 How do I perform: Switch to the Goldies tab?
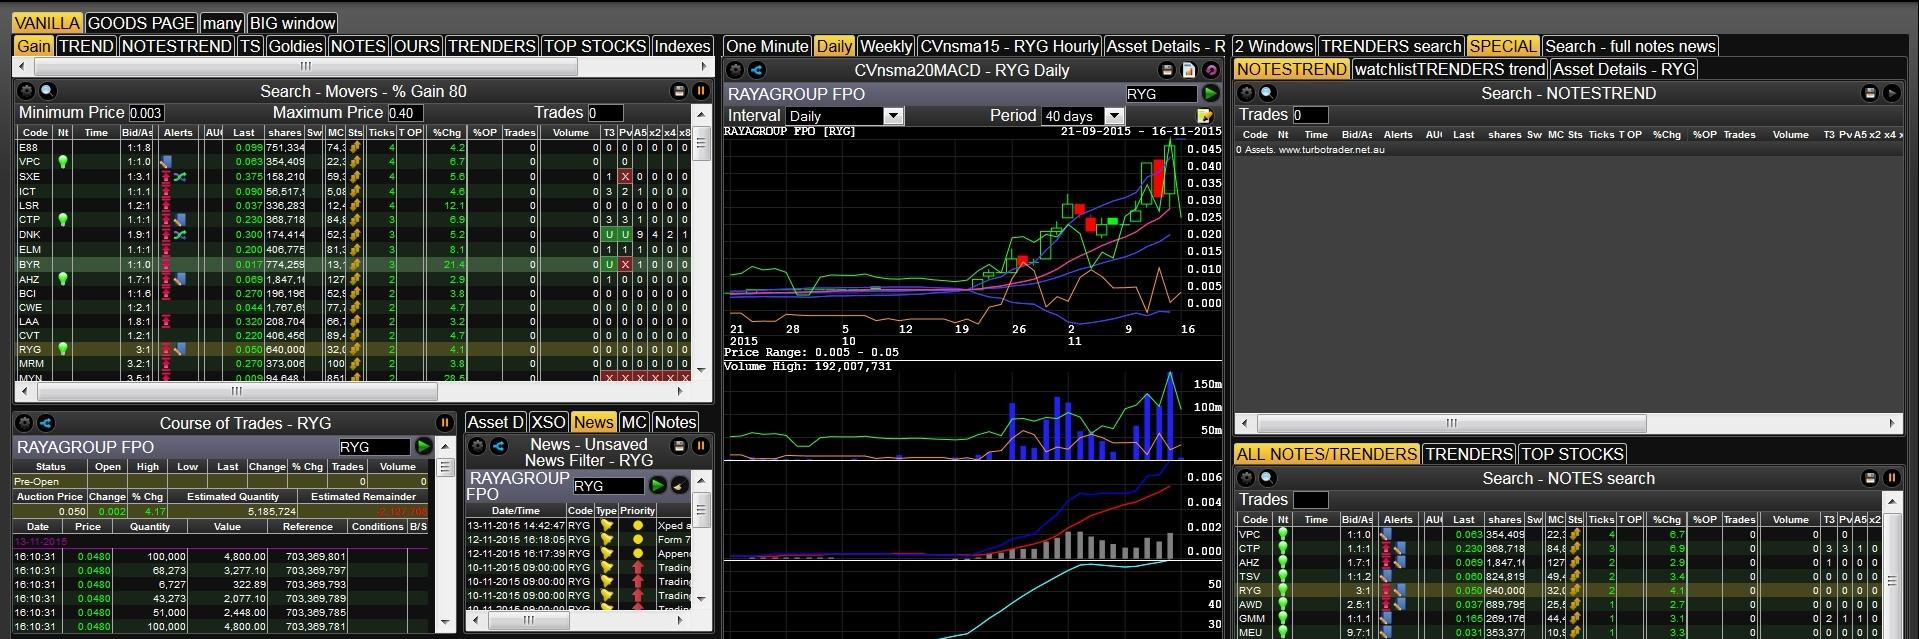click(x=296, y=46)
